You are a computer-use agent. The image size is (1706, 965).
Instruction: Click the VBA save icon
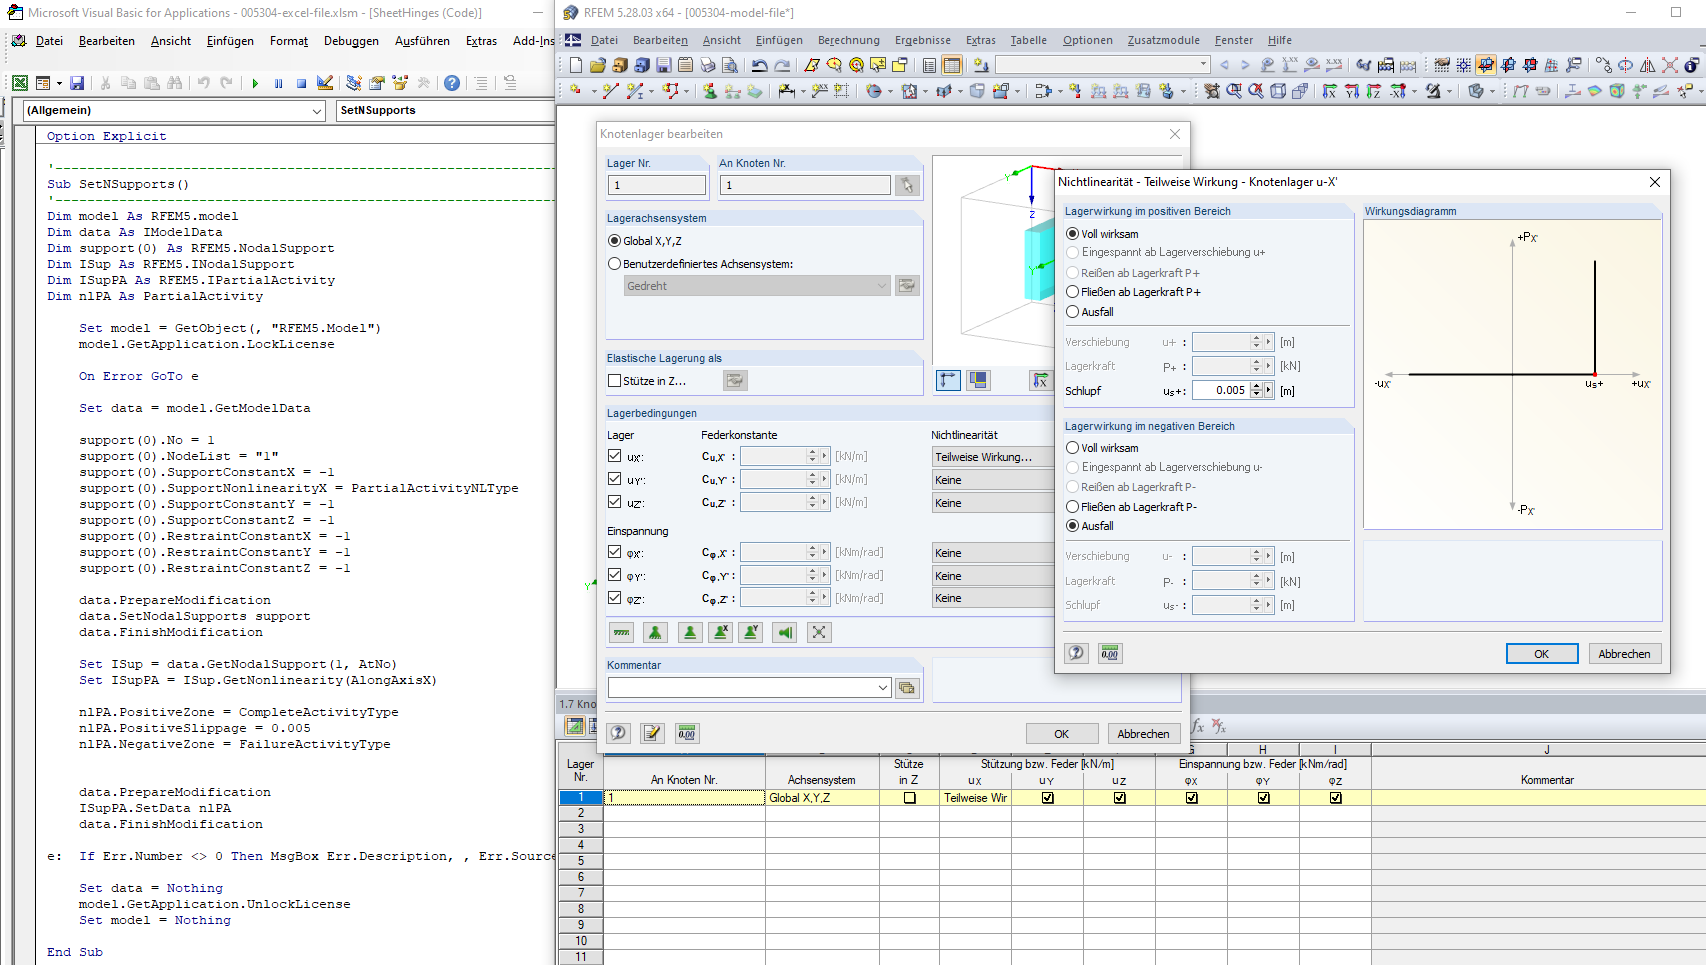coord(77,83)
